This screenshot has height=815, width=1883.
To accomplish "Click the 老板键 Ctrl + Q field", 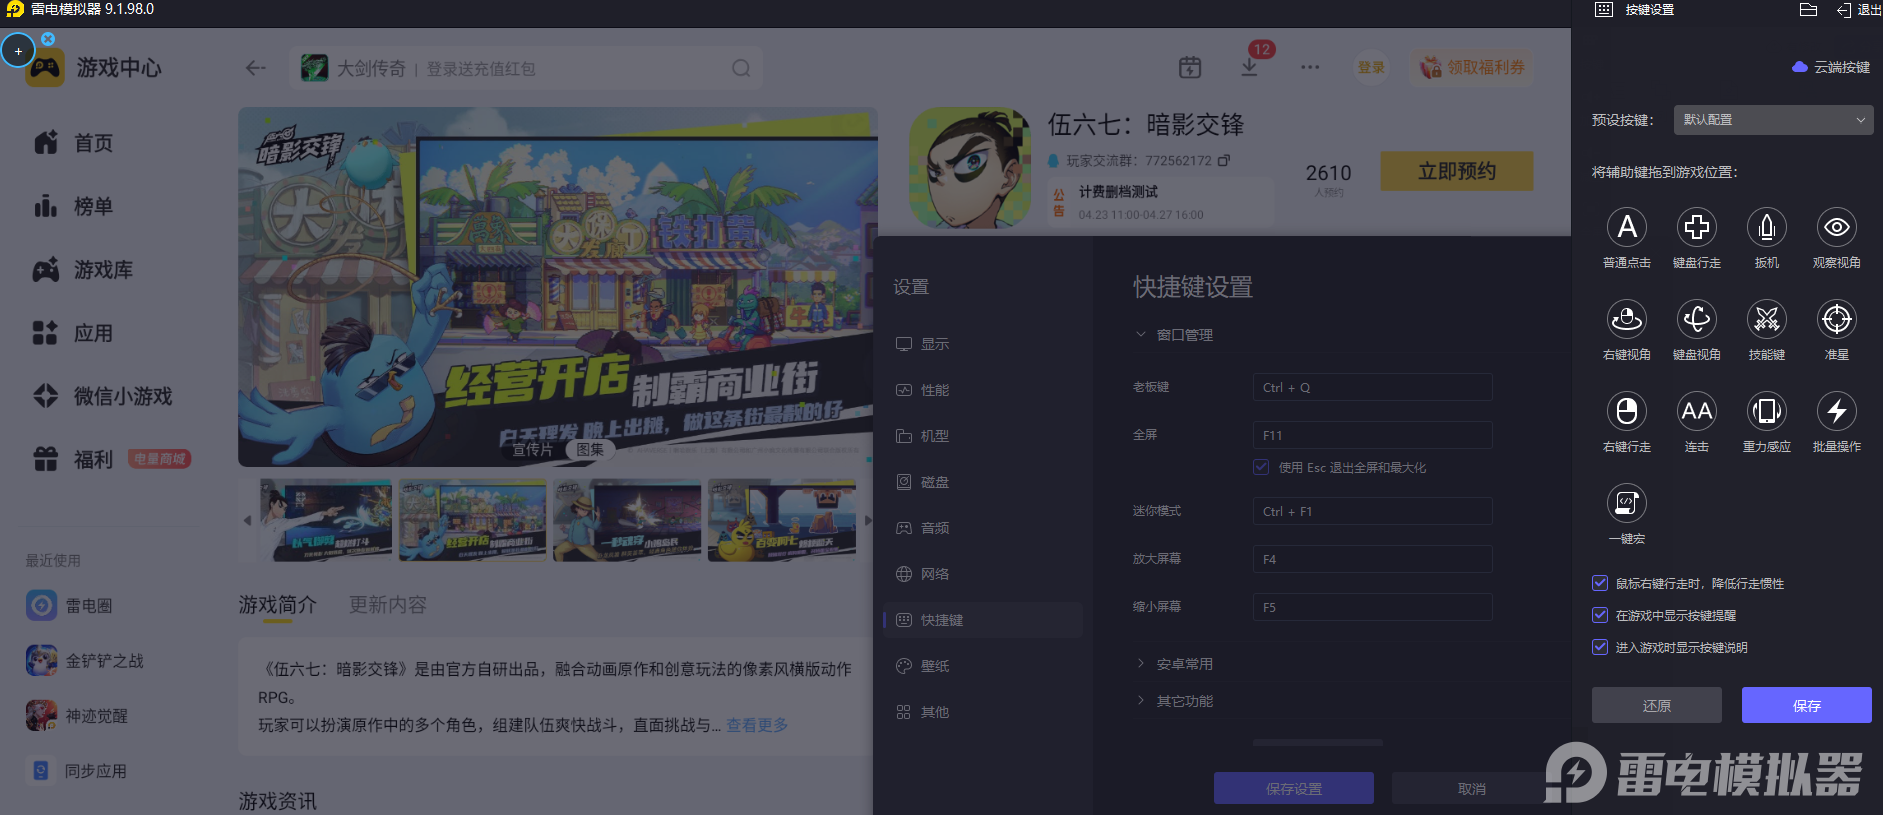I will point(1372,387).
